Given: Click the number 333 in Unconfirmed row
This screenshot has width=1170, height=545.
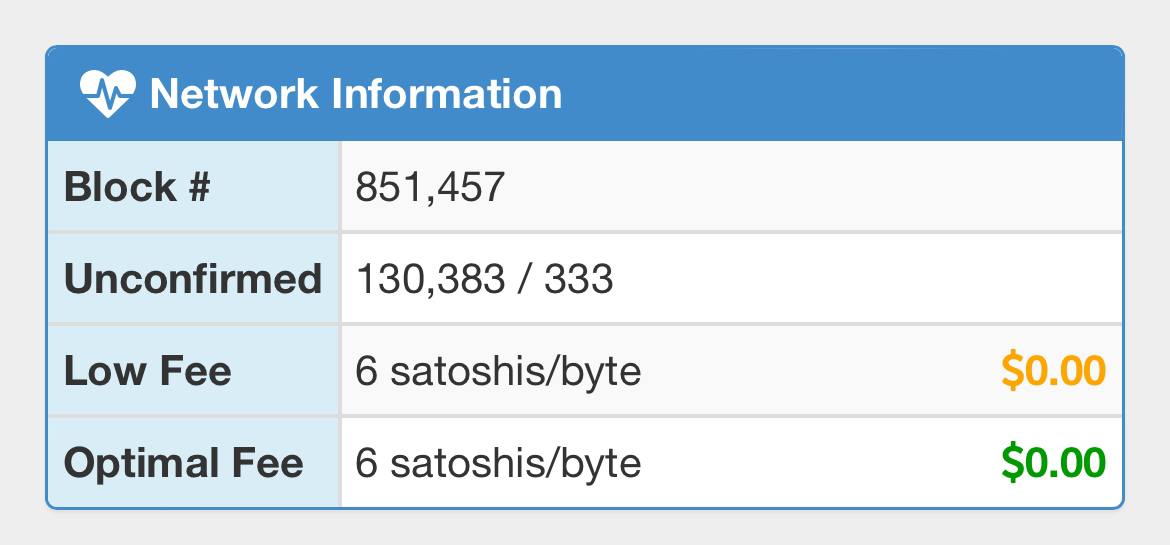Looking at the screenshot, I should [x=578, y=278].
